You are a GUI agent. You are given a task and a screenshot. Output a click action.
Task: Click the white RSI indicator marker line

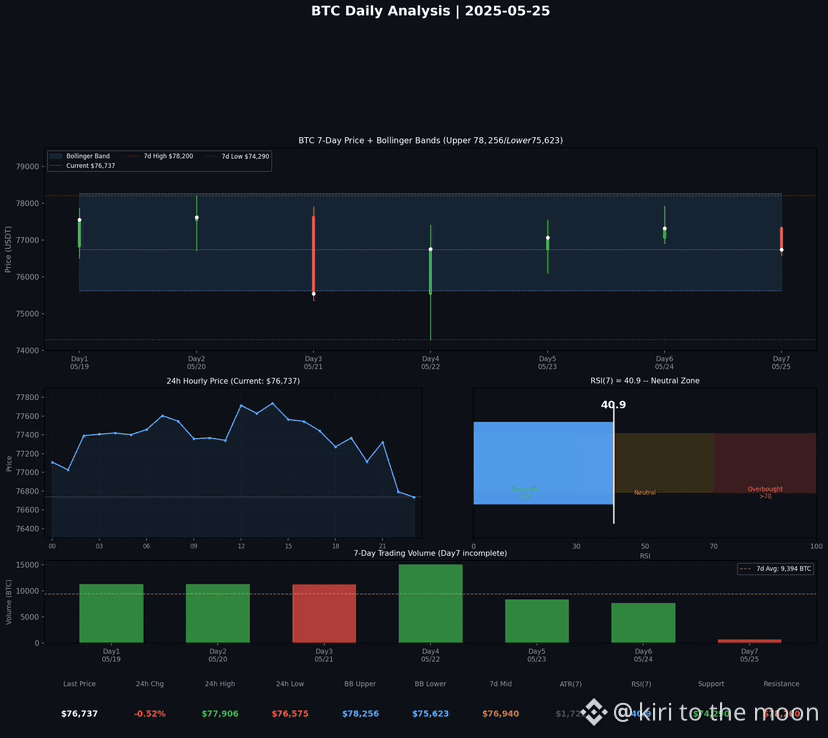pos(614,465)
